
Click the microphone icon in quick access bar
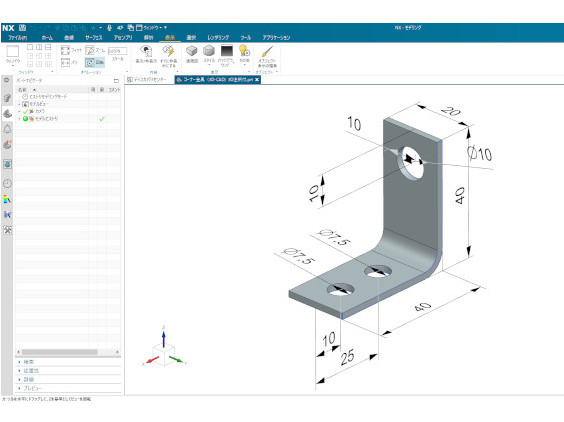(109, 28)
